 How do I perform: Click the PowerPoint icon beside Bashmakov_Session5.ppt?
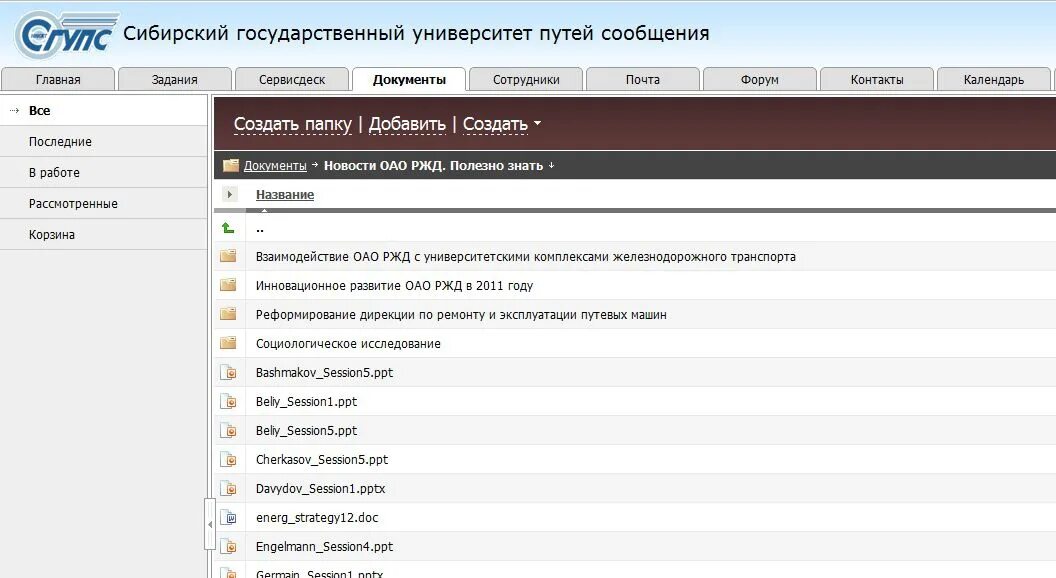tap(229, 372)
